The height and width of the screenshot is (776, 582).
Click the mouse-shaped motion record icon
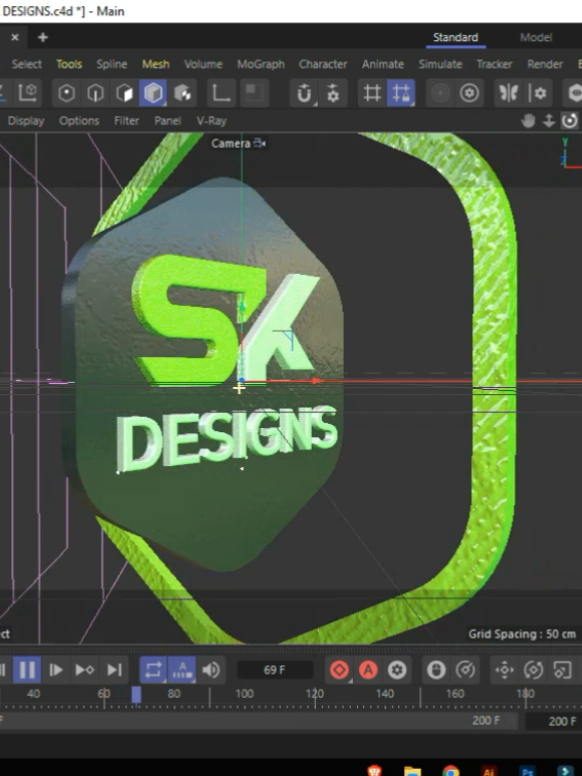click(x=436, y=670)
